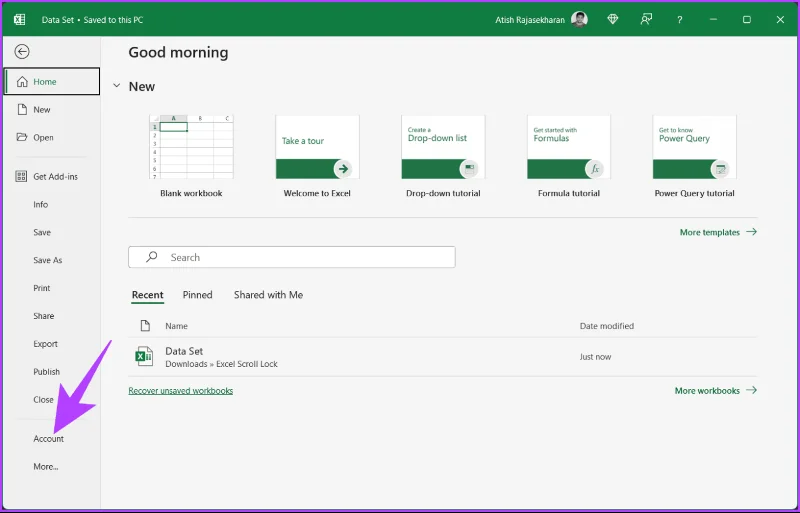Click the feedback person icon in title bar

tap(646, 19)
